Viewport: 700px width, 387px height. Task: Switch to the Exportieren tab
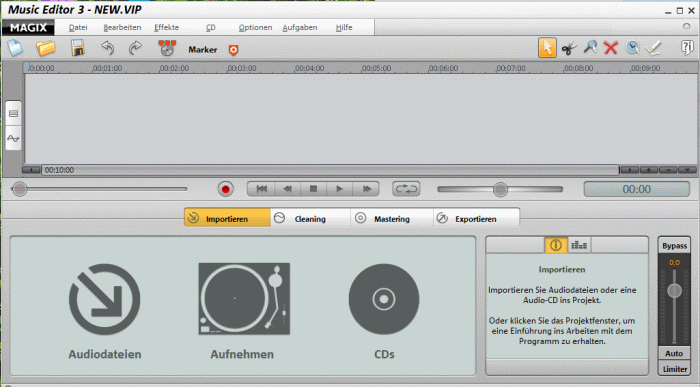pyautogui.click(x=476, y=218)
